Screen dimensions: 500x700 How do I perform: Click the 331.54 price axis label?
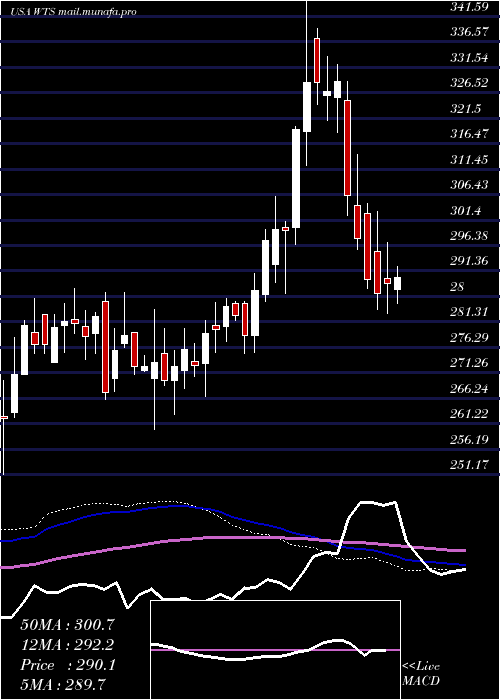[x=467, y=58]
